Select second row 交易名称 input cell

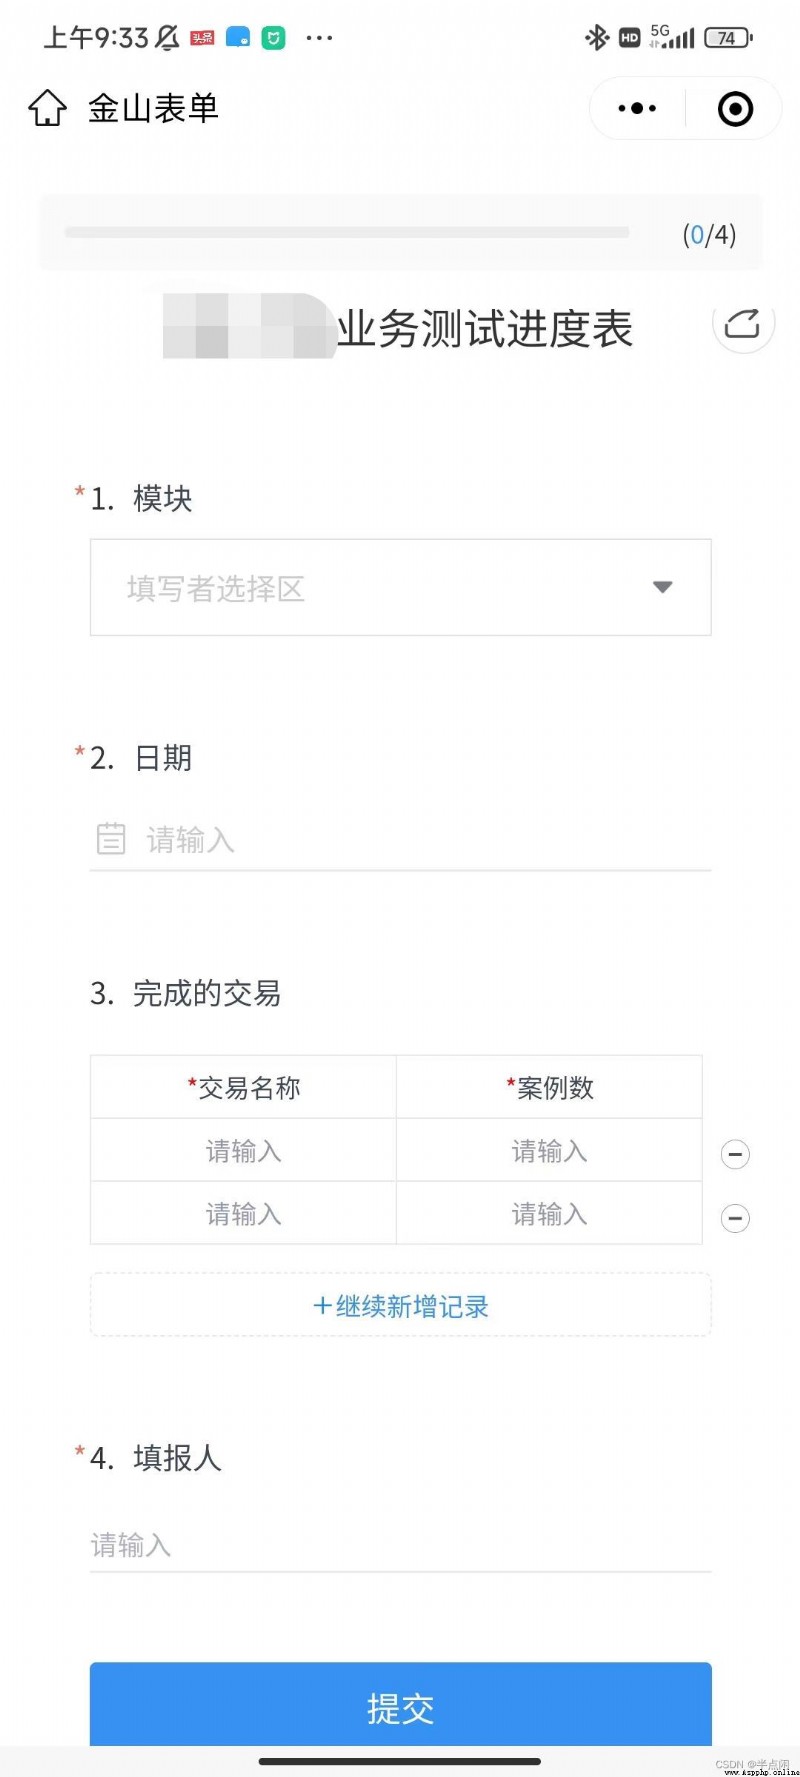click(243, 1213)
